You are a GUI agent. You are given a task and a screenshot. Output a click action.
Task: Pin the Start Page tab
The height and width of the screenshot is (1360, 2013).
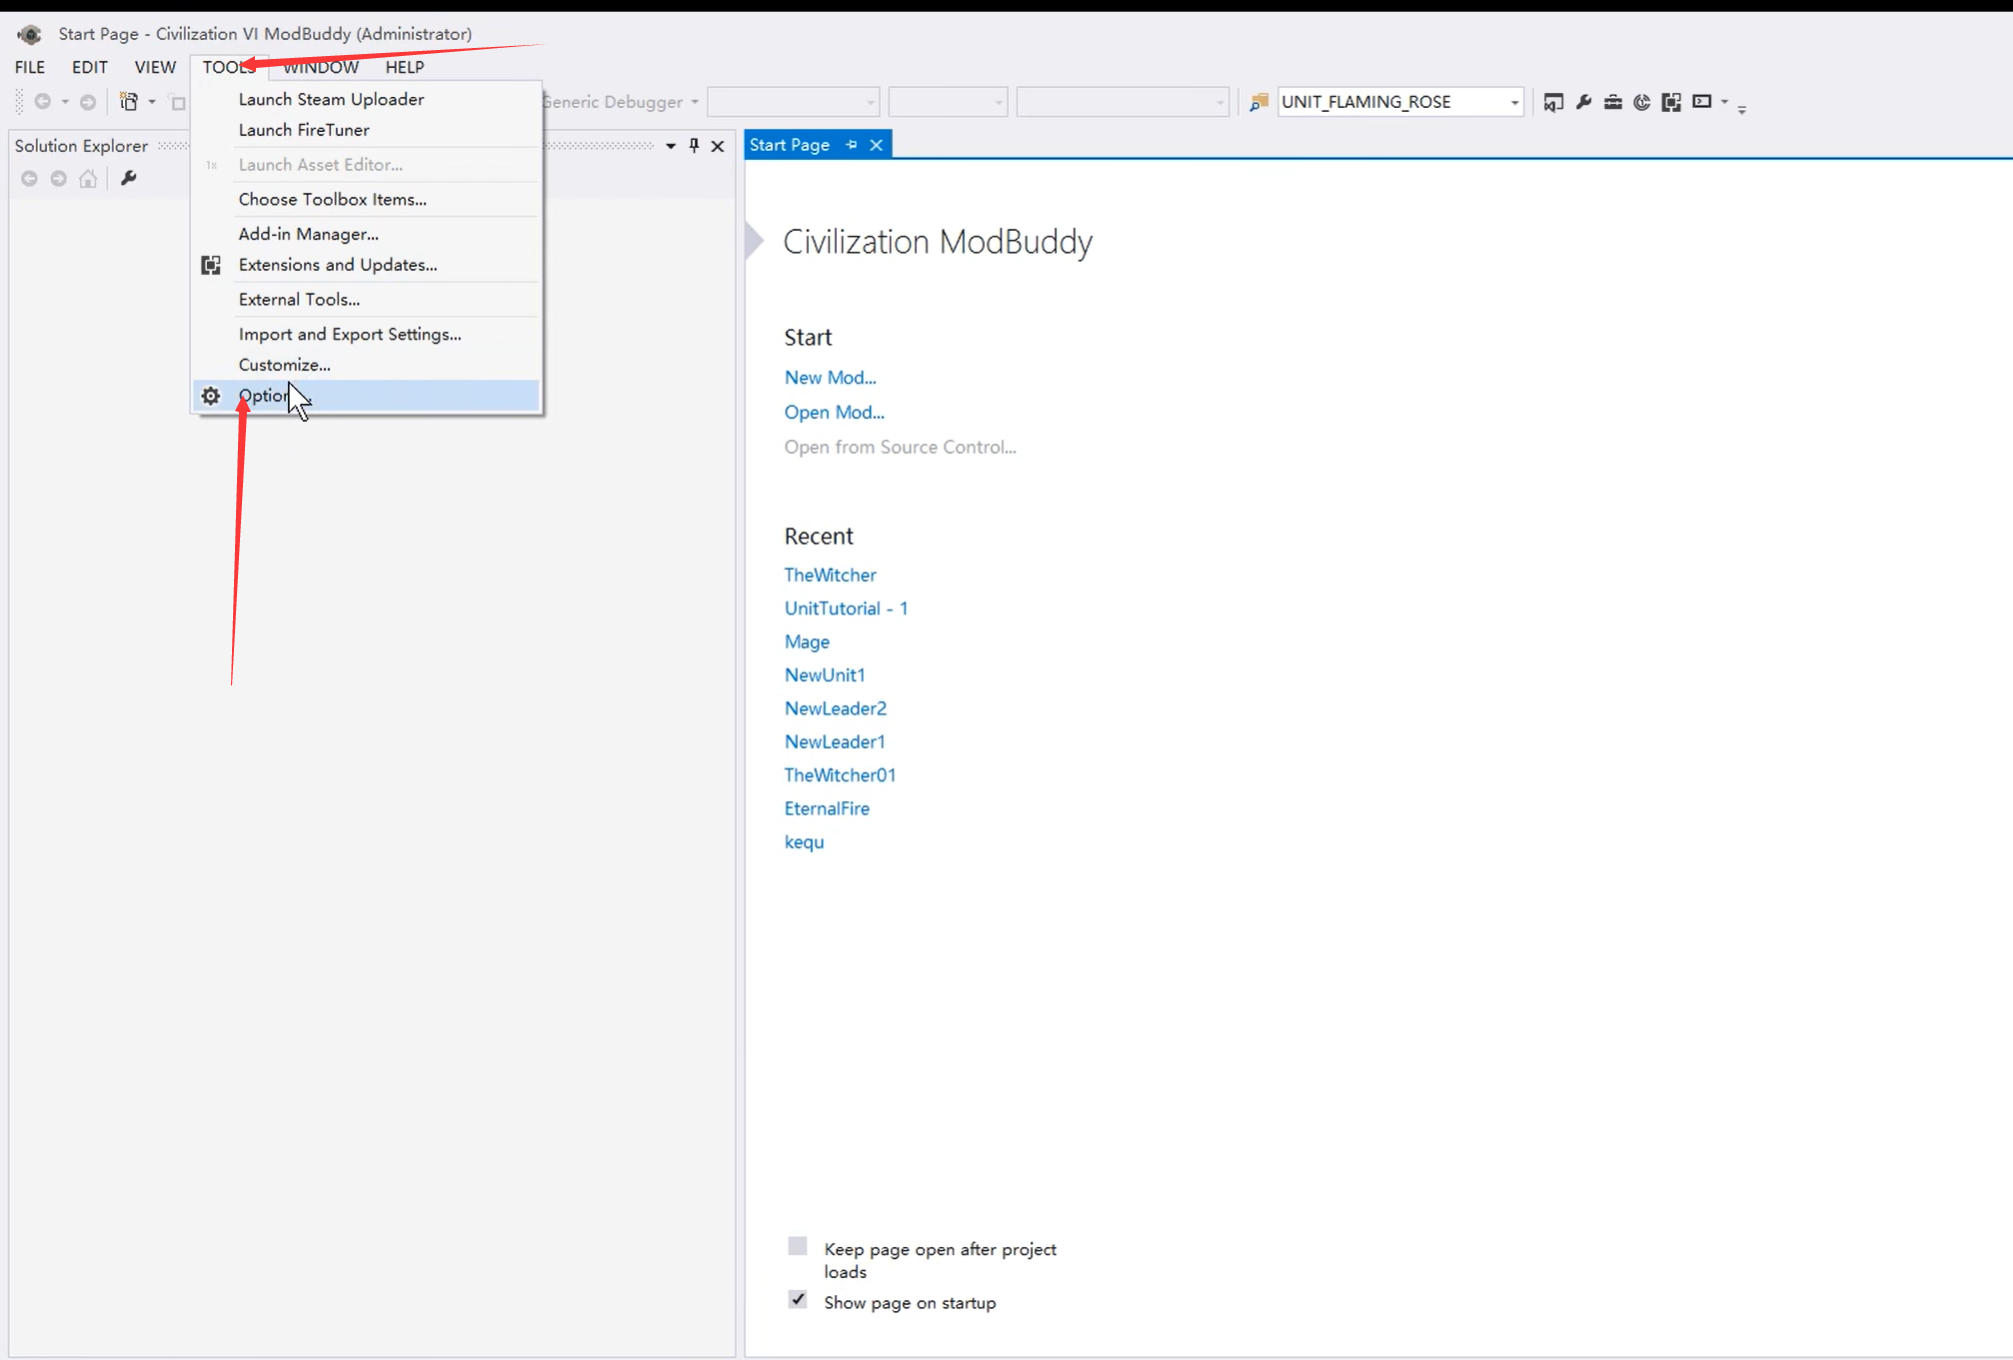point(851,145)
